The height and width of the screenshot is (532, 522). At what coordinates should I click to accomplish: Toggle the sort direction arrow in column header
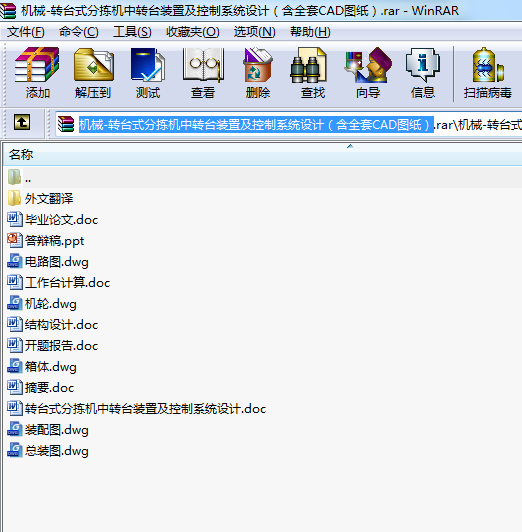tap(350, 146)
